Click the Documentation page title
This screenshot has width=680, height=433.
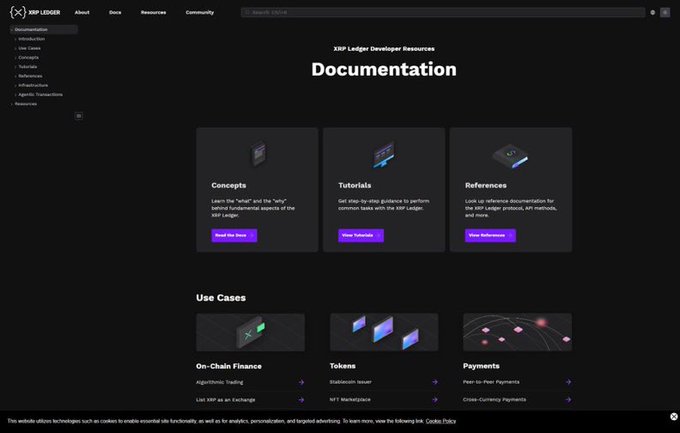point(384,69)
